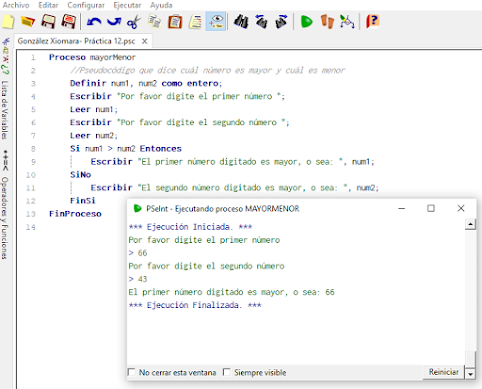This screenshot has height=389, width=482.
Task: Click the result line ending 'o sea: 66'
Action: (x=231, y=292)
